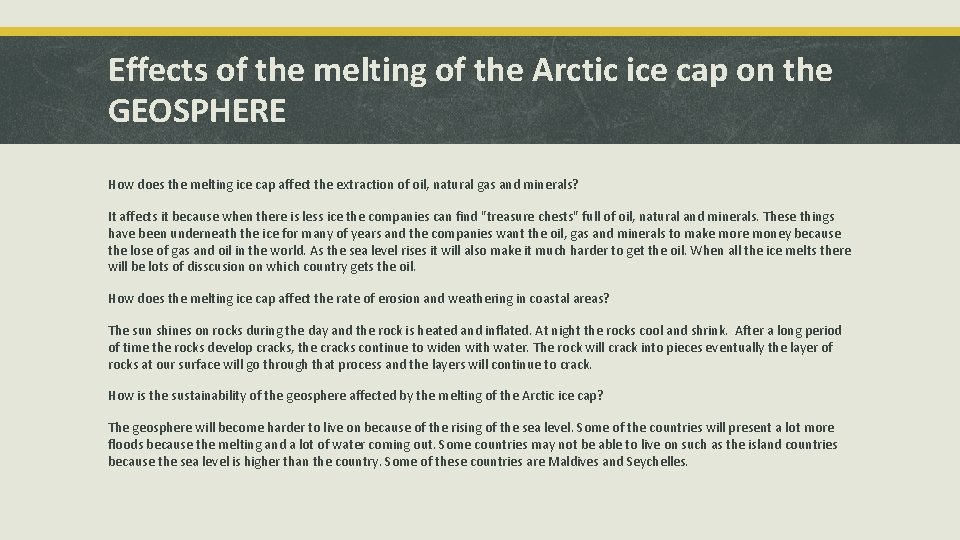Click the paragraph beginning 'The sun shines on rocks'
The height and width of the screenshot is (540, 960).
pyautogui.click(x=474, y=347)
